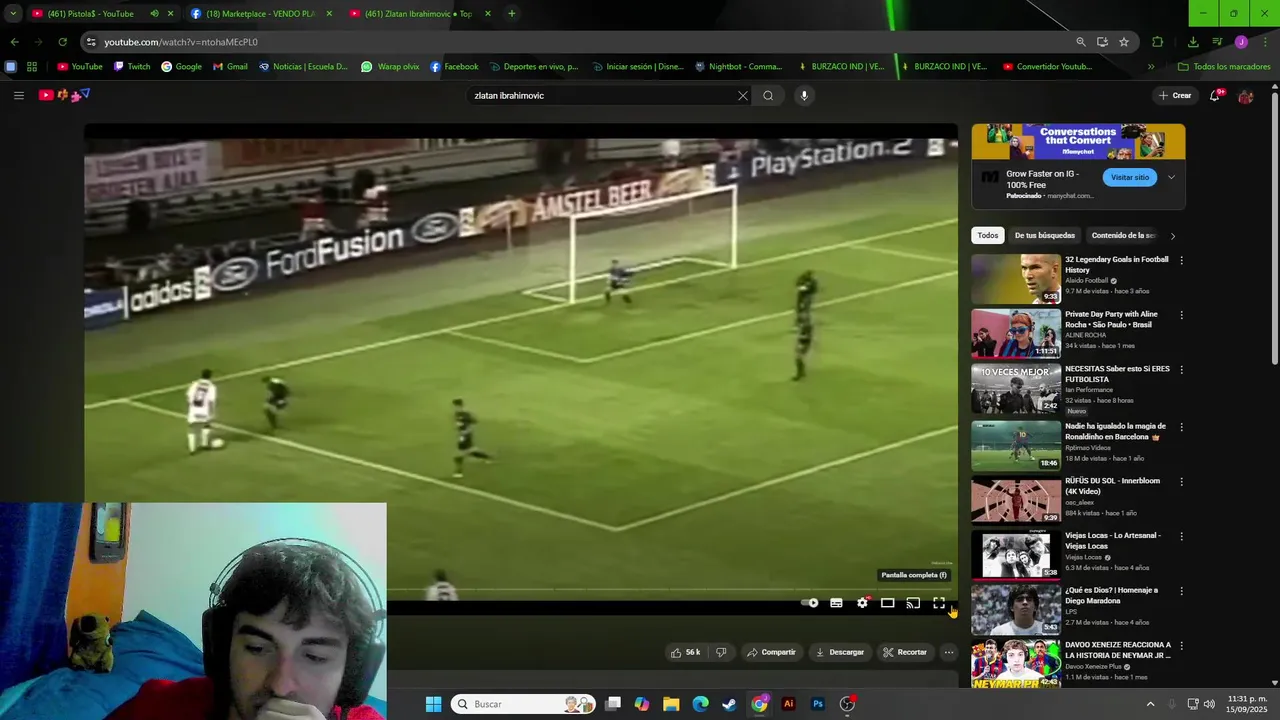Expand the Manychat ad chevron
1280x720 pixels.
(x=1171, y=177)
